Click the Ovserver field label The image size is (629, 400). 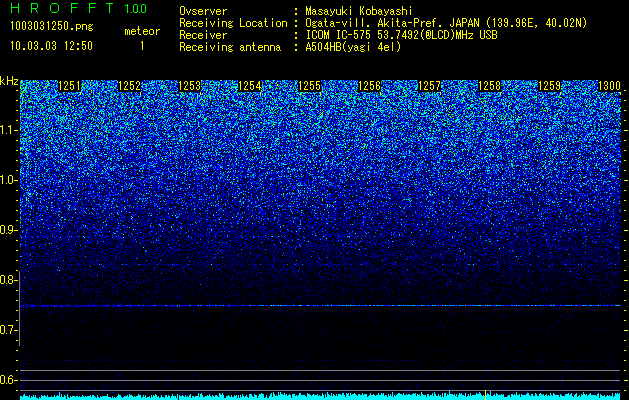(x=203, y=11)
